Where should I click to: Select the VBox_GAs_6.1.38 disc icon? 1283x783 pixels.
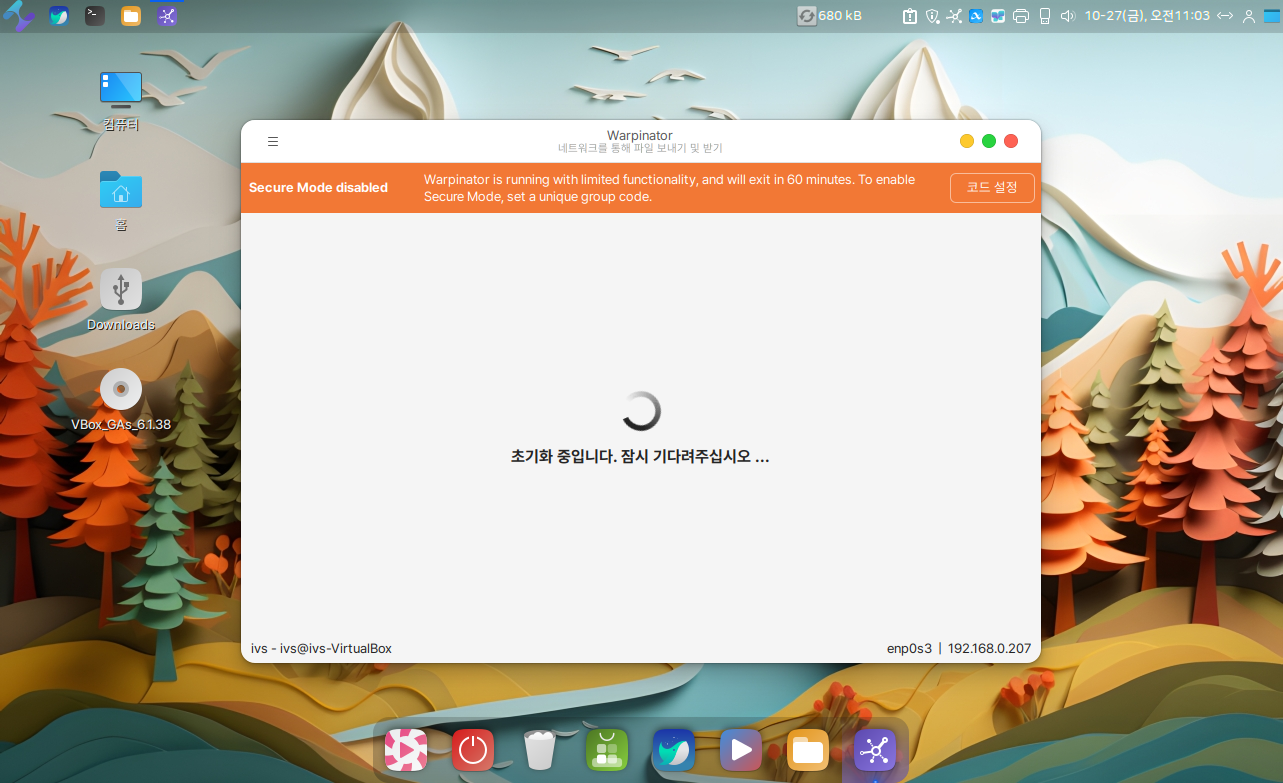coord(121,390)
